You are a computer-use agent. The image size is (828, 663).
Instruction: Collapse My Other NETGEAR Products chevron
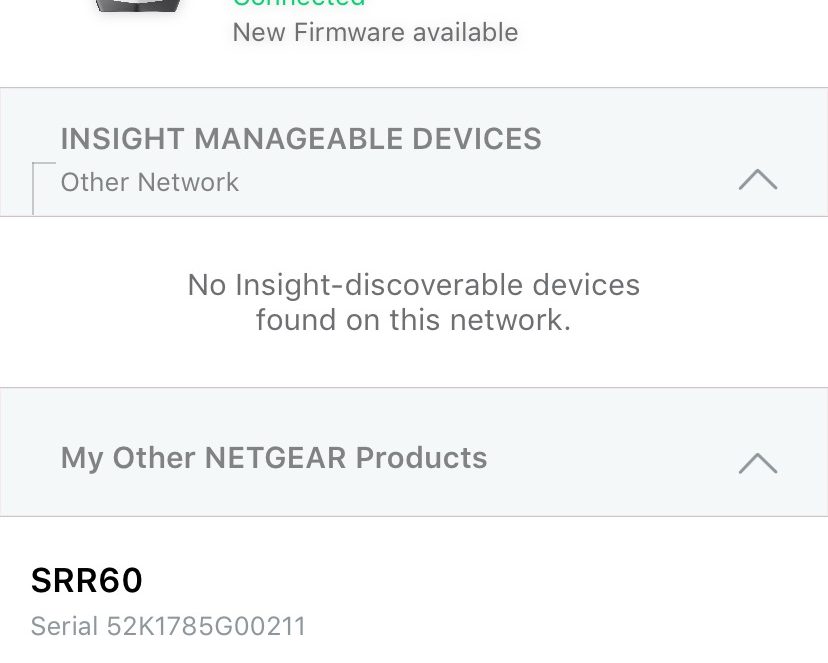(758, 463)
